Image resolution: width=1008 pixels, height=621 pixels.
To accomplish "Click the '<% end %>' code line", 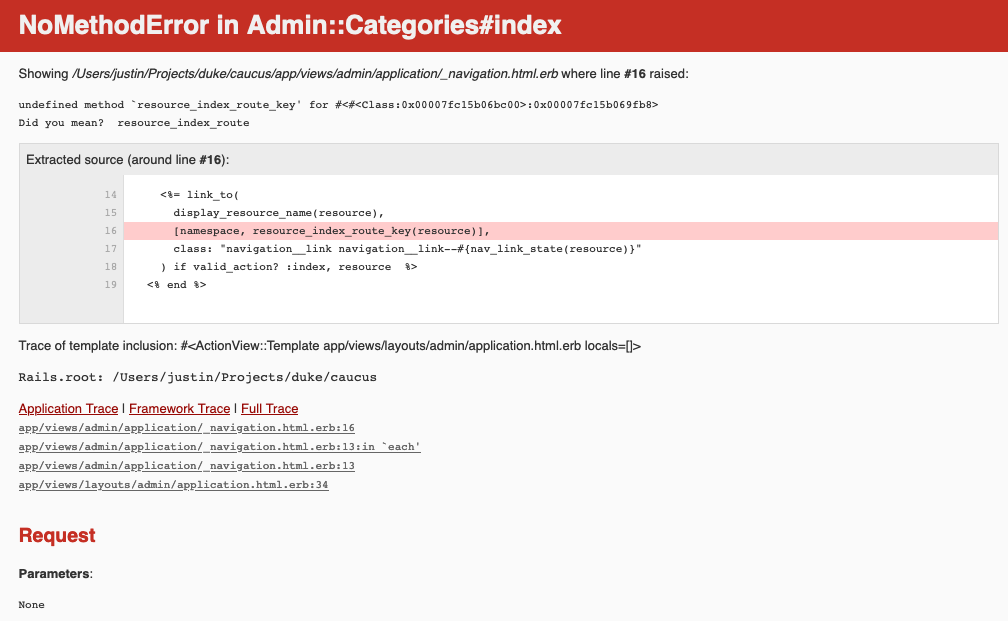I will click(x=177, y=285).
